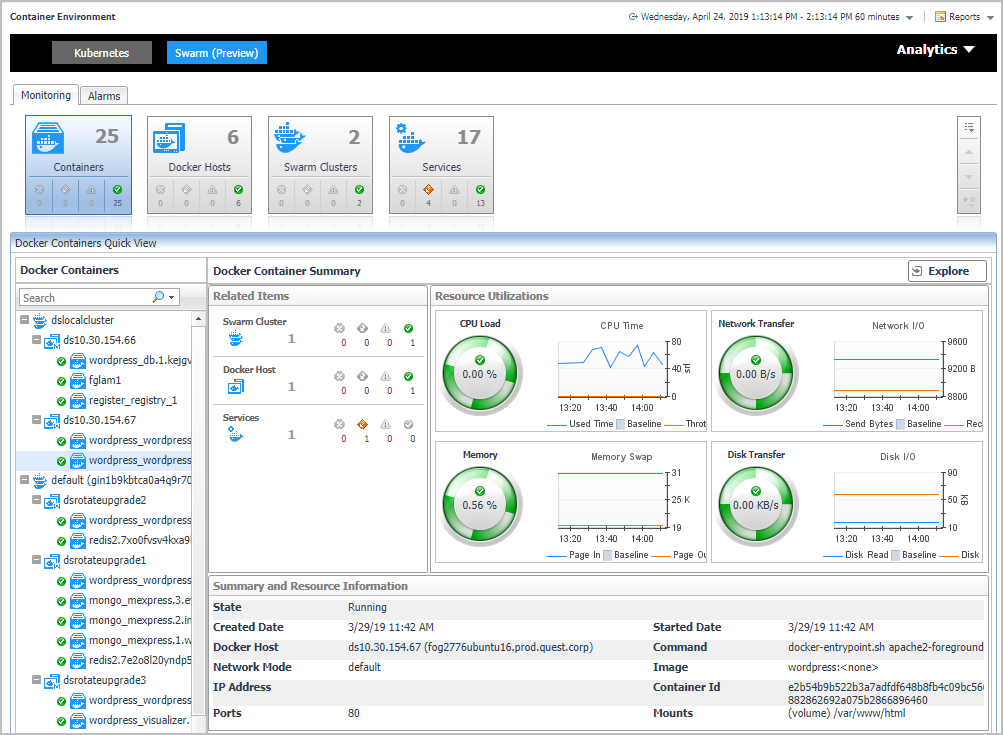Click the Docker Host icon in Related Items
The image size is (1003, 735).
pyautogui.click(x=236, y=387)
